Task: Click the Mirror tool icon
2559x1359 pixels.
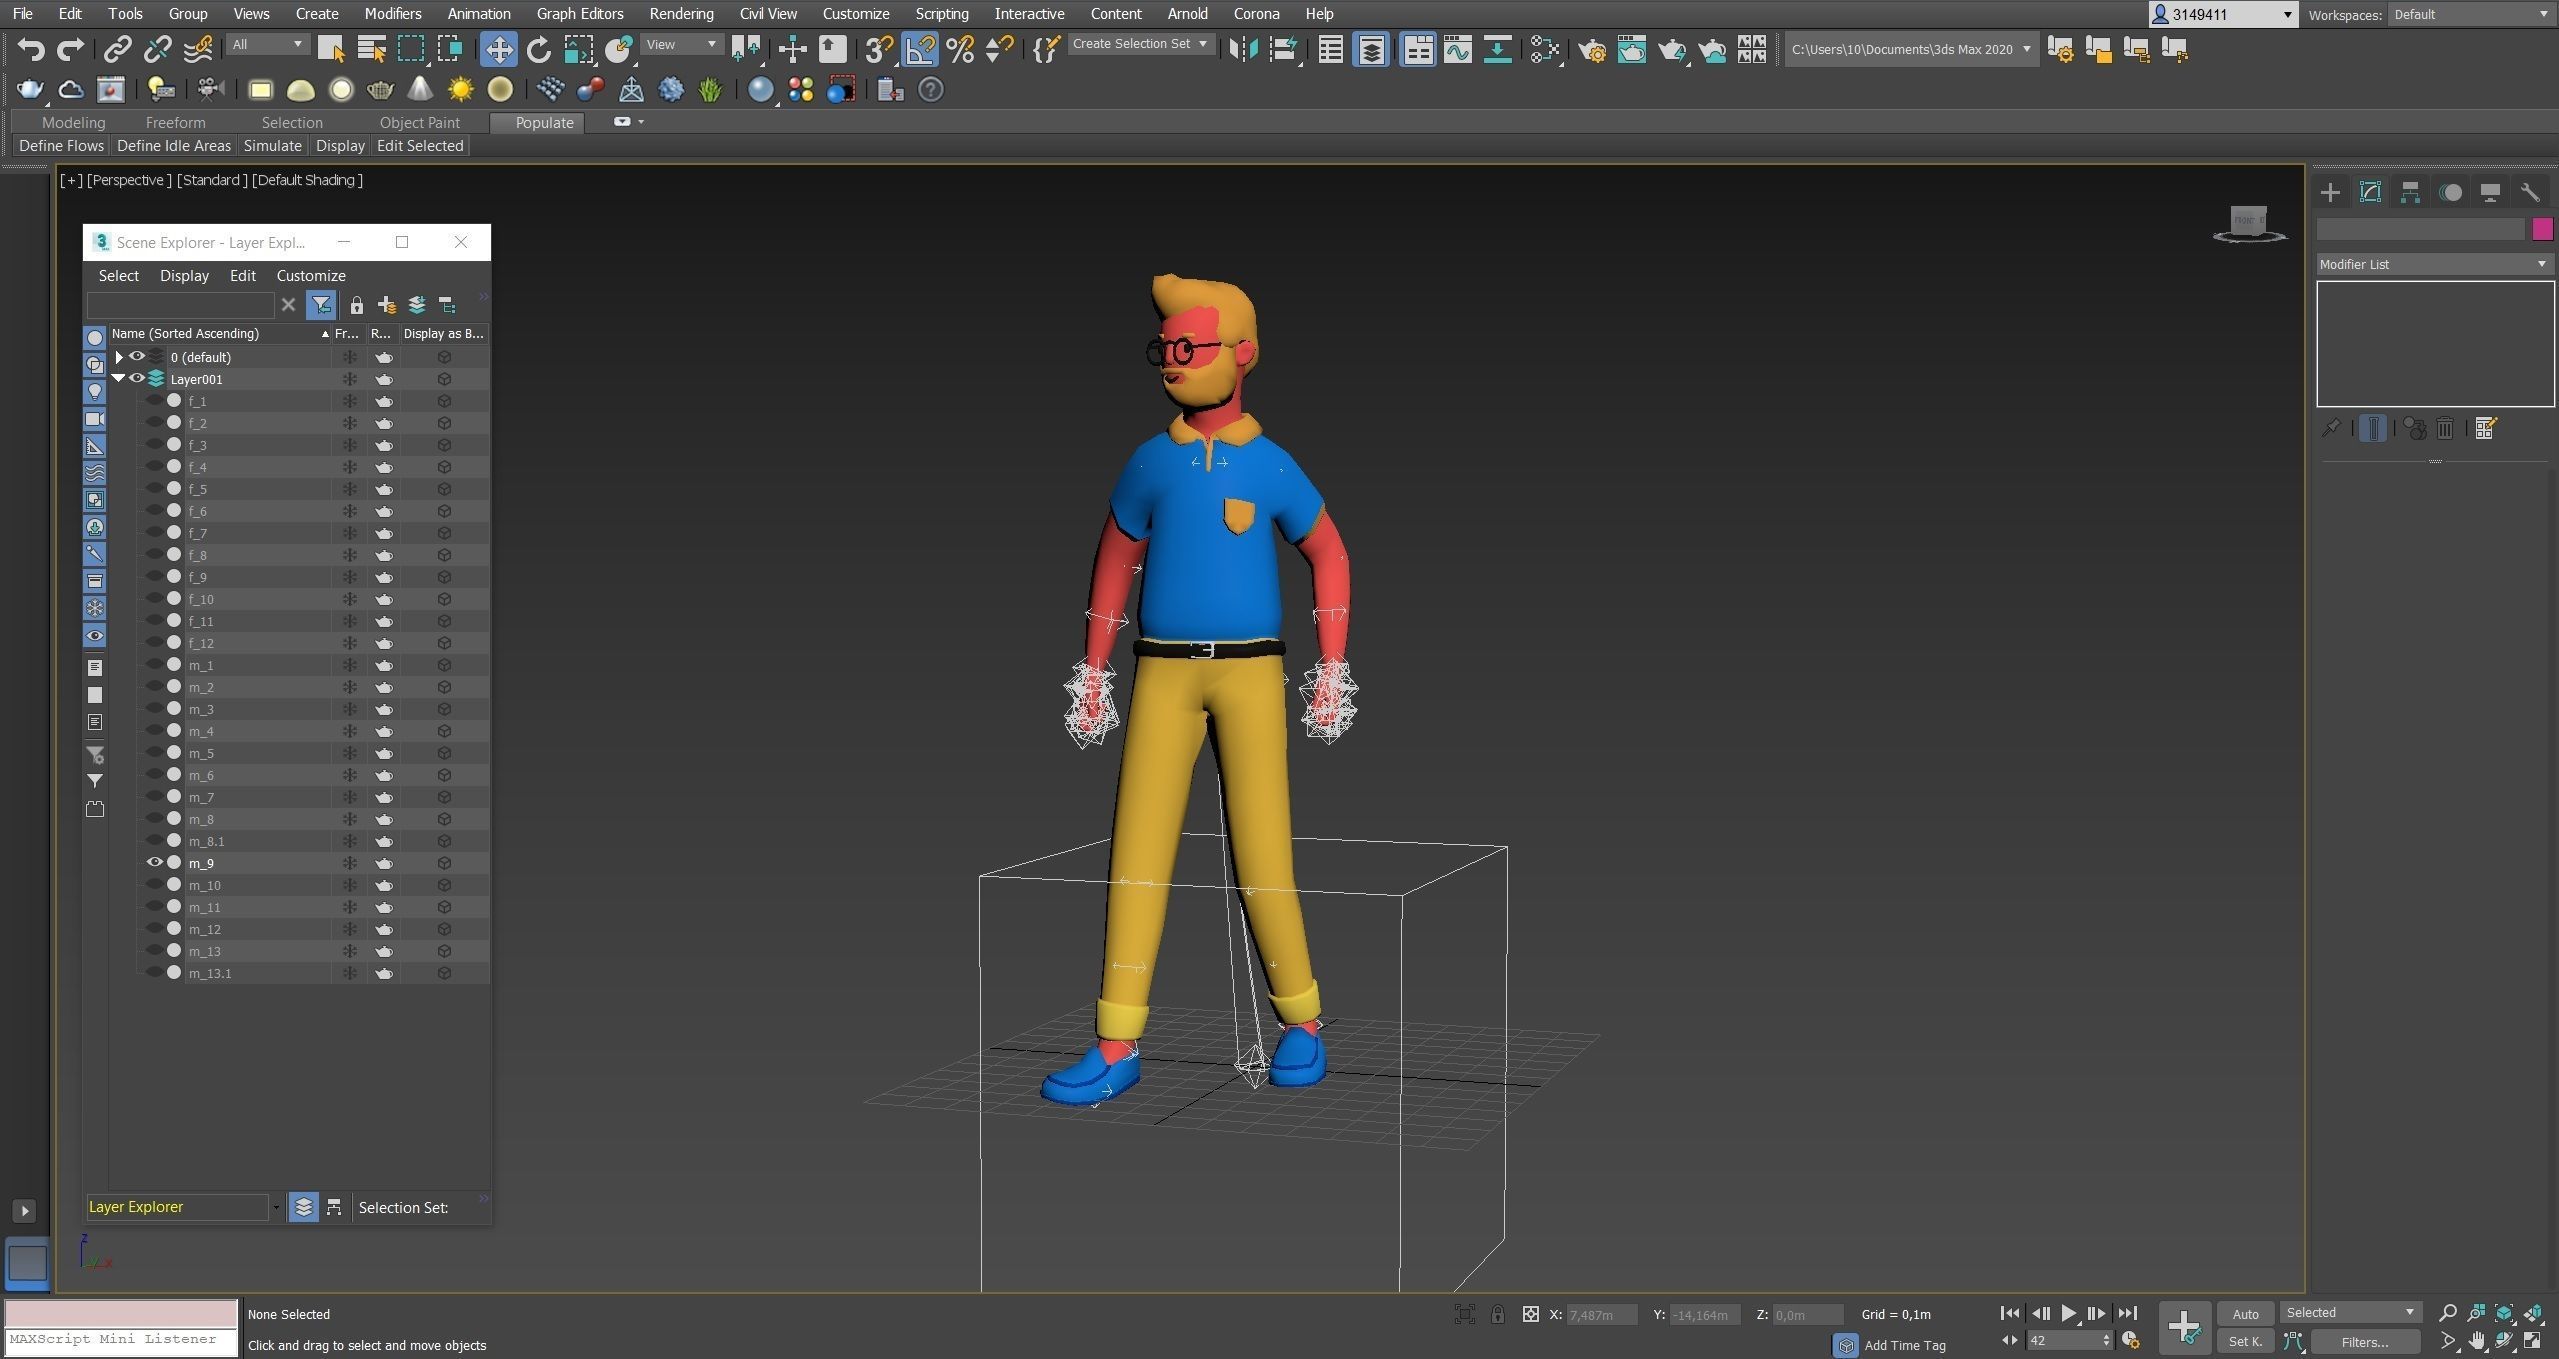Action: pyautogui.click(x=1243, y=49)
